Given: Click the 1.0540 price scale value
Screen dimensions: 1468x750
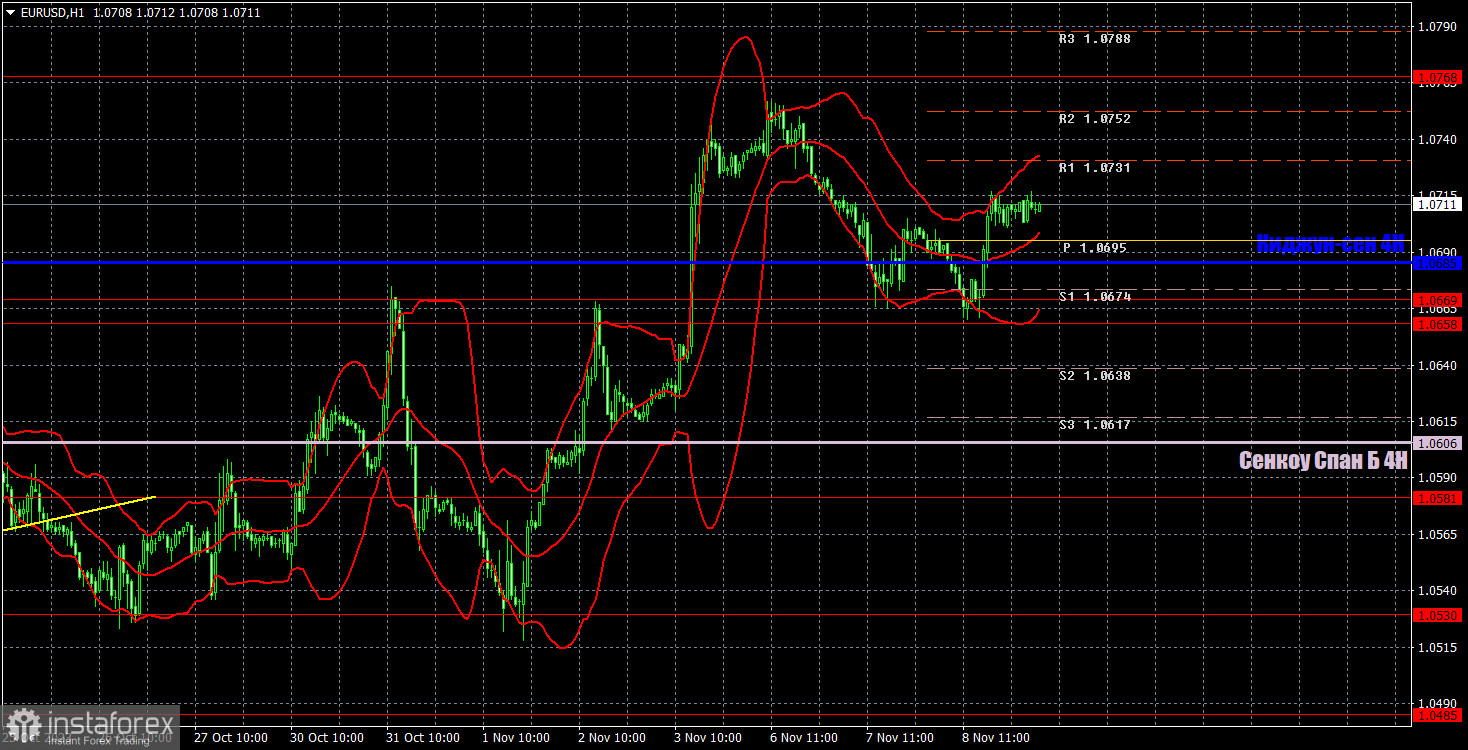Looking at the screenshot, I should pos(1436,591).
